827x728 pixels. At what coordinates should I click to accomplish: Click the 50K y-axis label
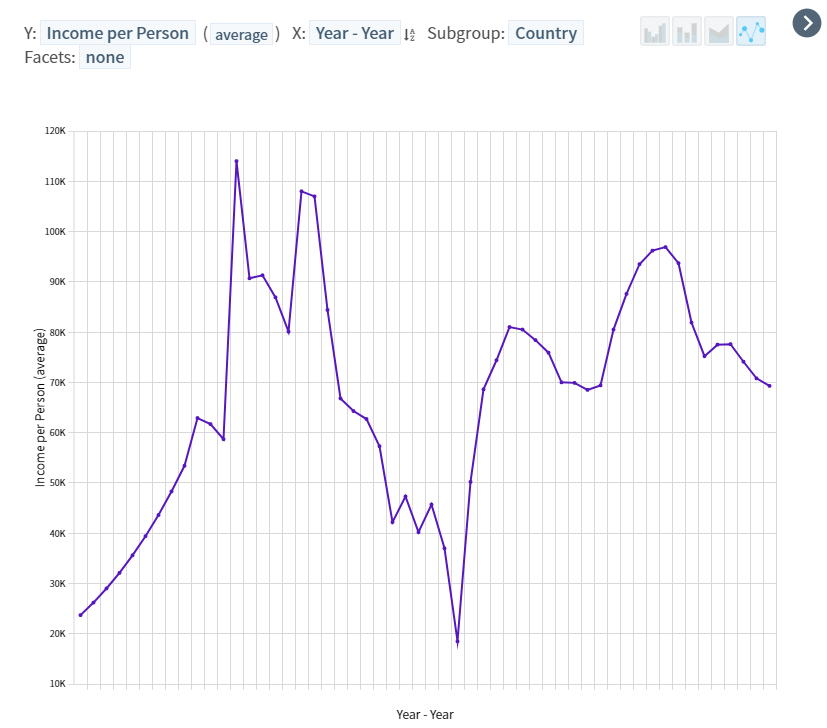[57, 483]
